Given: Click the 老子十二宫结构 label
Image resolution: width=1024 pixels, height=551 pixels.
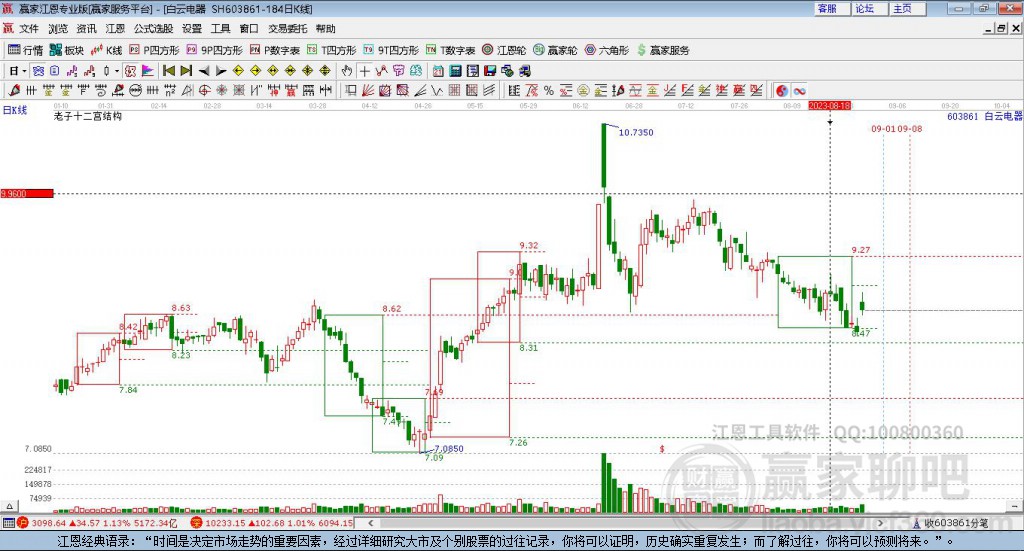Looking at the screenshot, I should click(88, 116).
